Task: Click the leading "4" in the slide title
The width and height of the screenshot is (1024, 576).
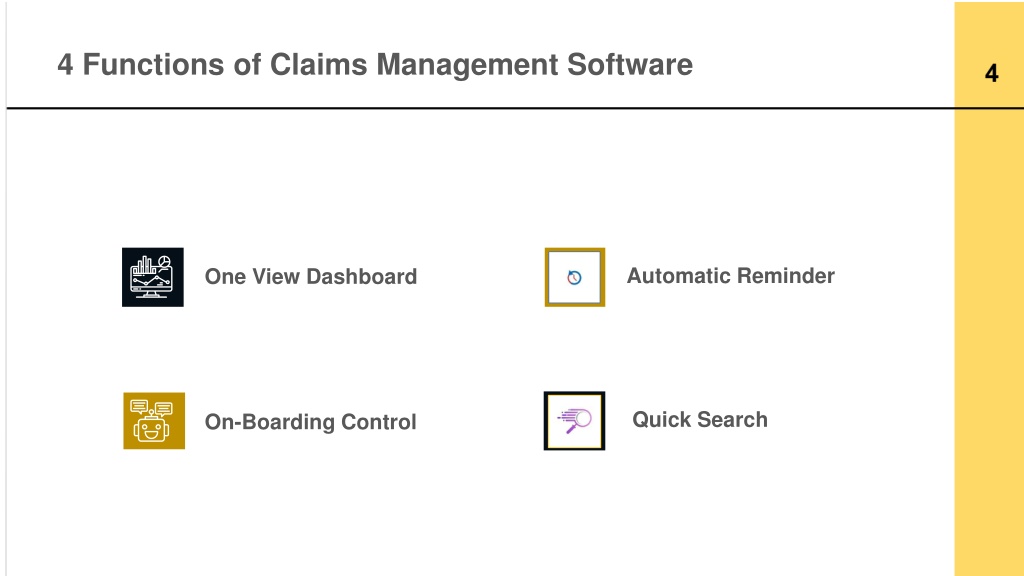Action: click(x=65, y=65)
